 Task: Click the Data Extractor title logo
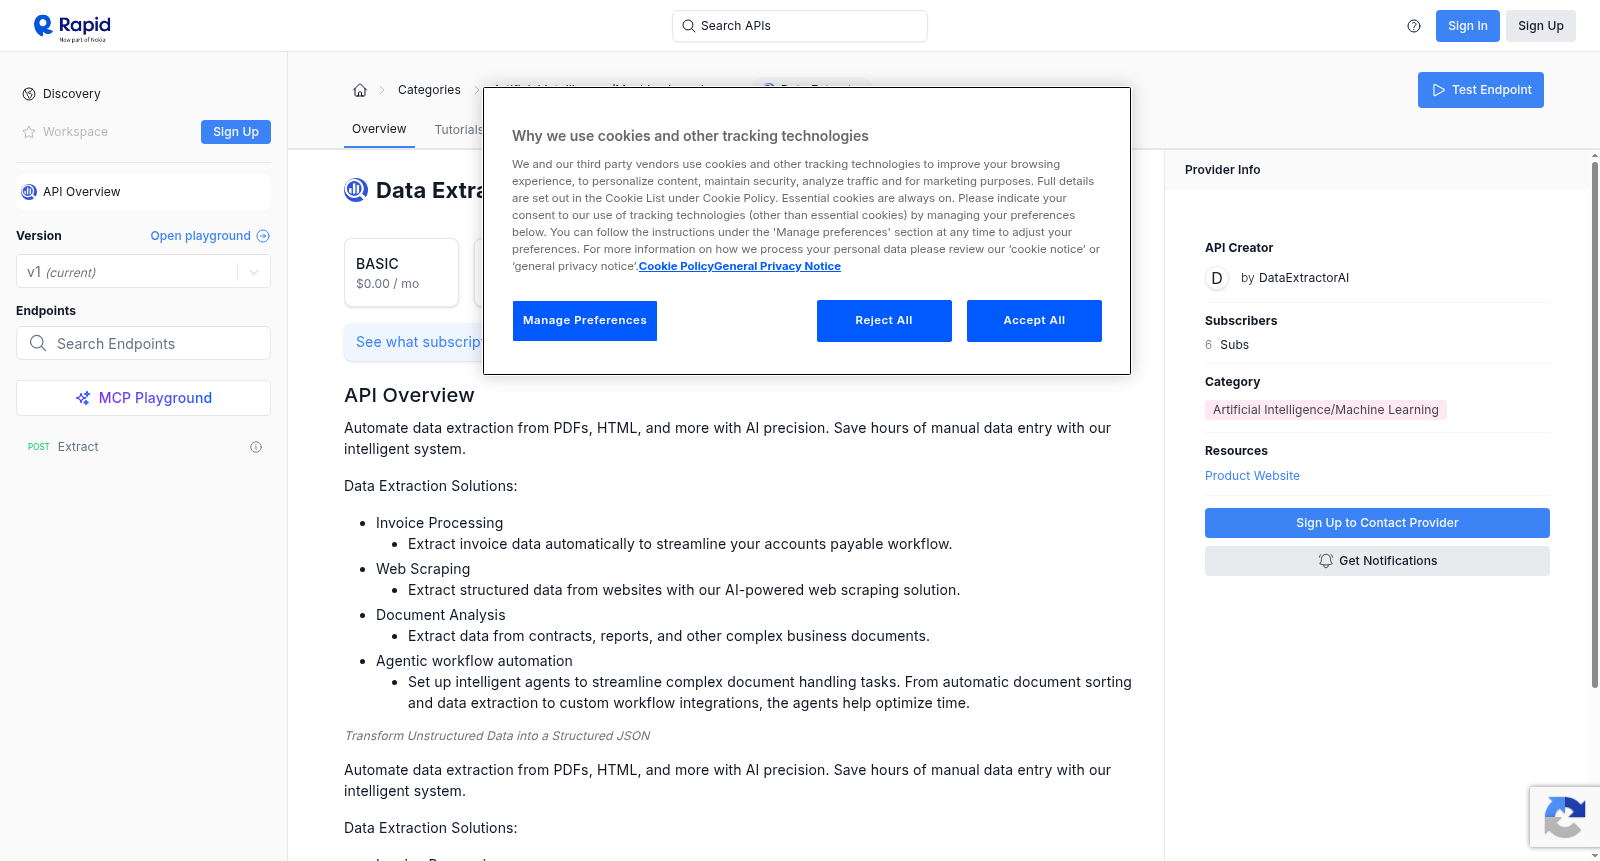356,190
